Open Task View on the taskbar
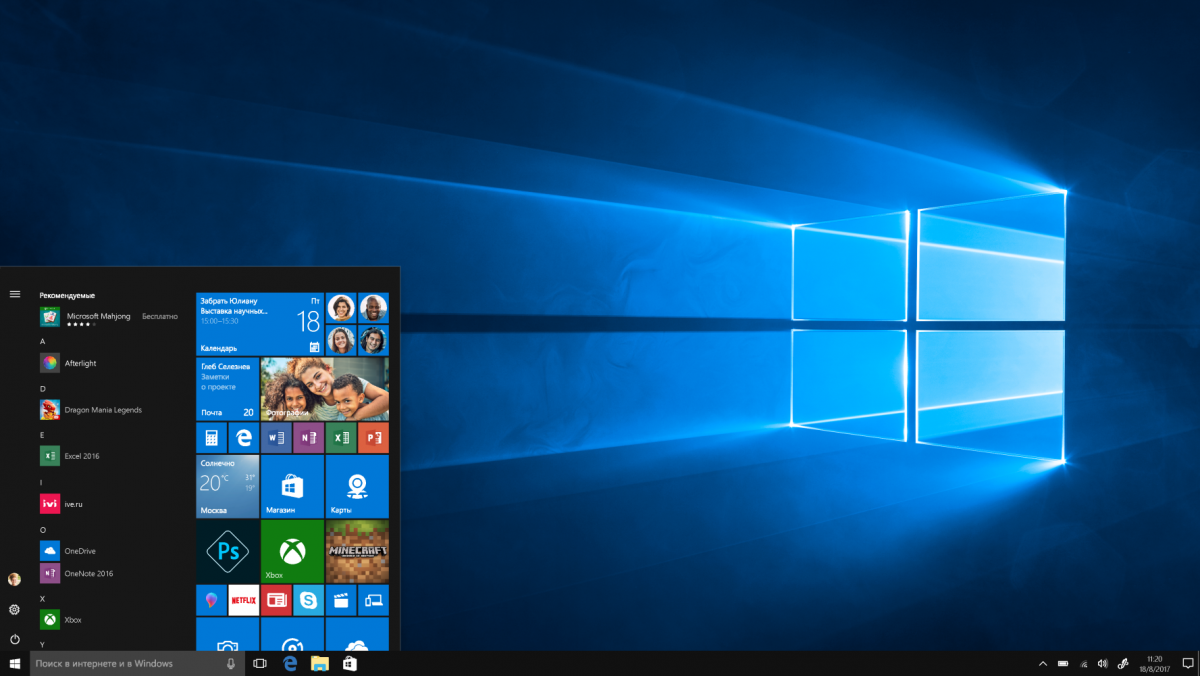This screenshot has width=1200, height=676. (260, 663)
